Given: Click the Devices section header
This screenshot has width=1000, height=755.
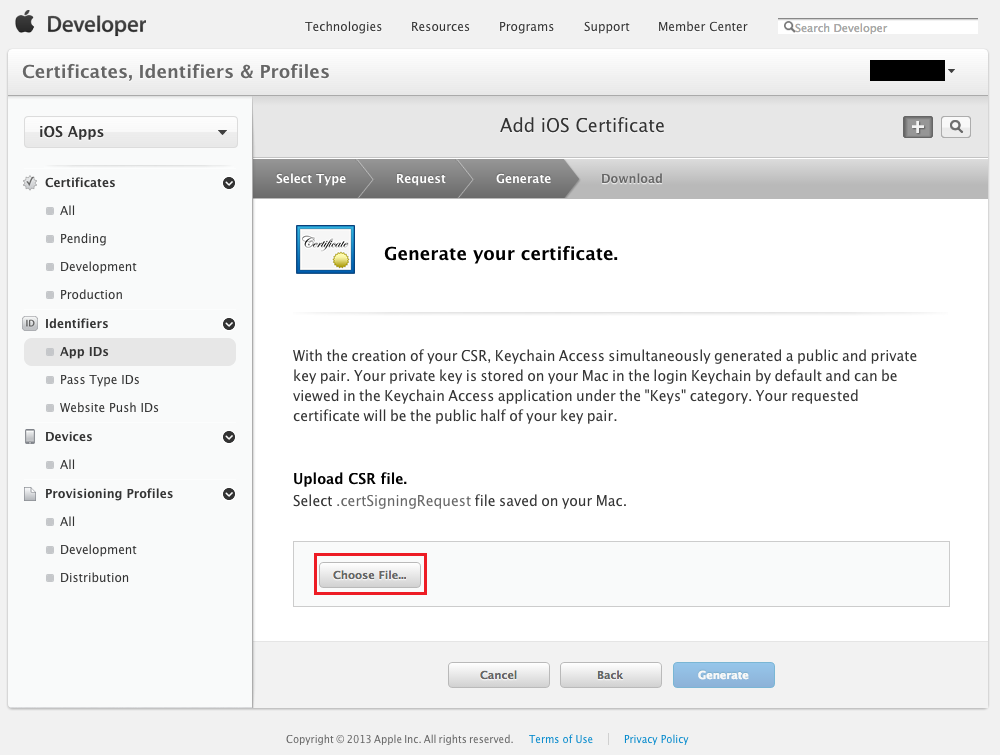Looking at the screenshot, I should 69,436.
